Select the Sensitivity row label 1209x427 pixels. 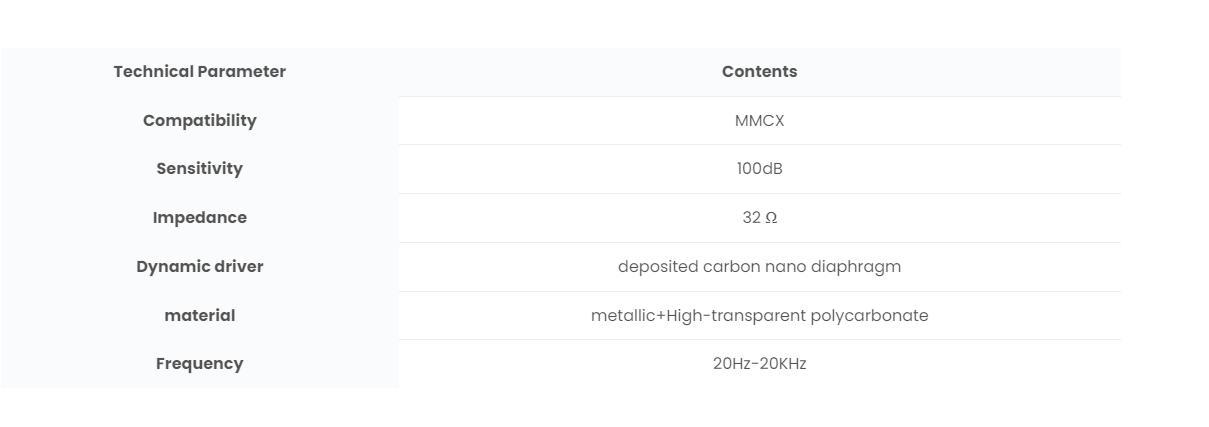(x=200, y=169)
